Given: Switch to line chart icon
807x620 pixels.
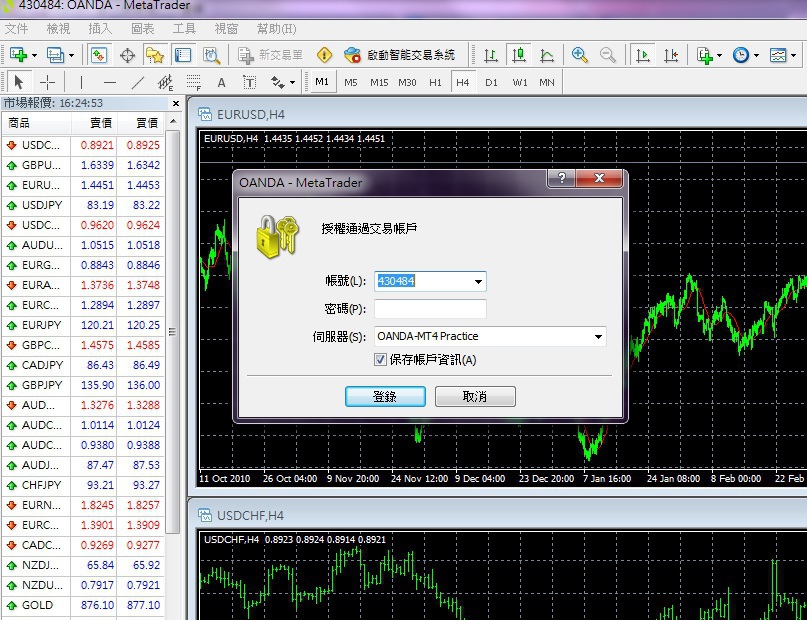Looking at the screenshot, I should click(547, 55).
